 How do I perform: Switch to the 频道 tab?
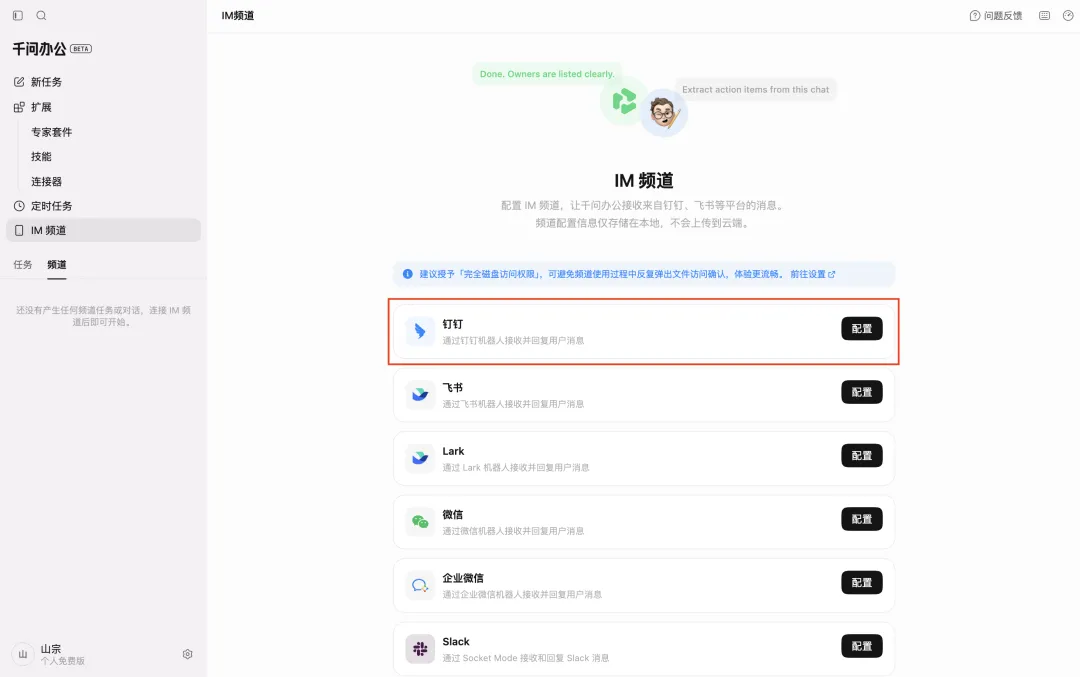[x=56, y=264]
